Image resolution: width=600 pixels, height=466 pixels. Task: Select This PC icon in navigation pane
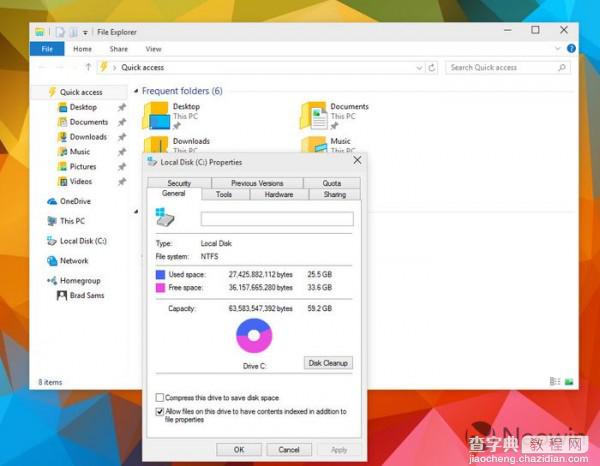click(52, 221)
